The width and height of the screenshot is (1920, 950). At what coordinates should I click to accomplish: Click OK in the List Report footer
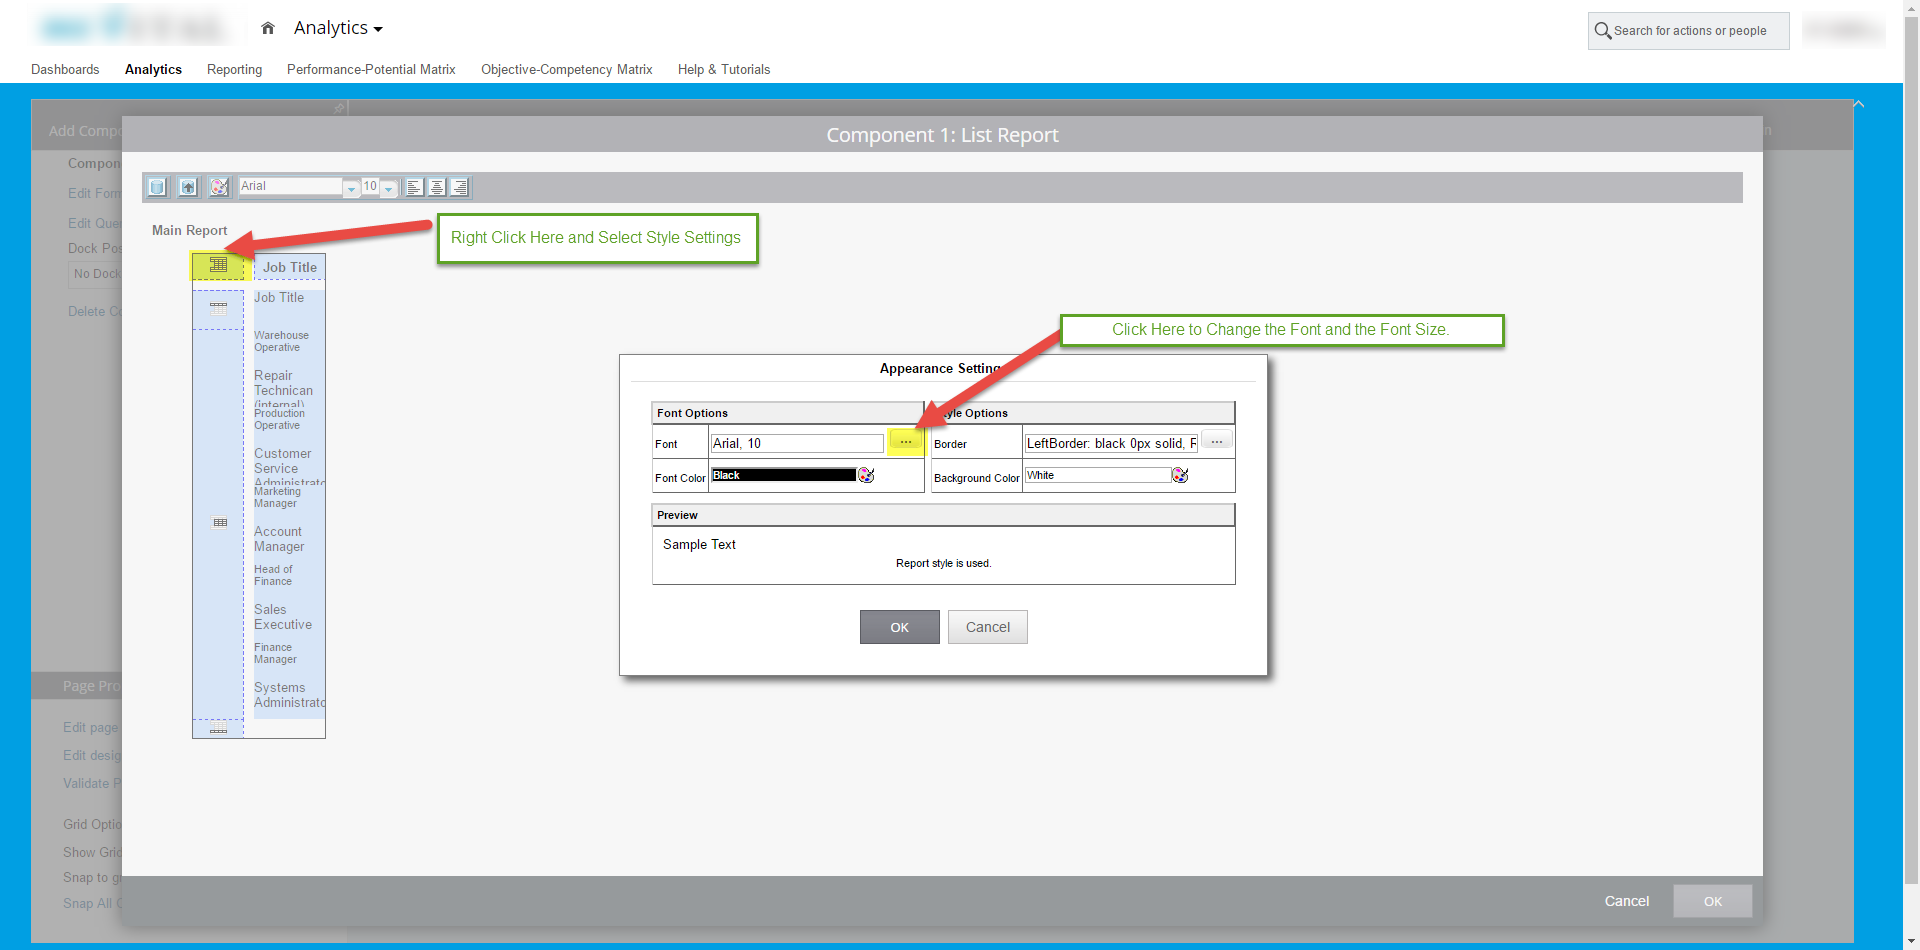1713,901
